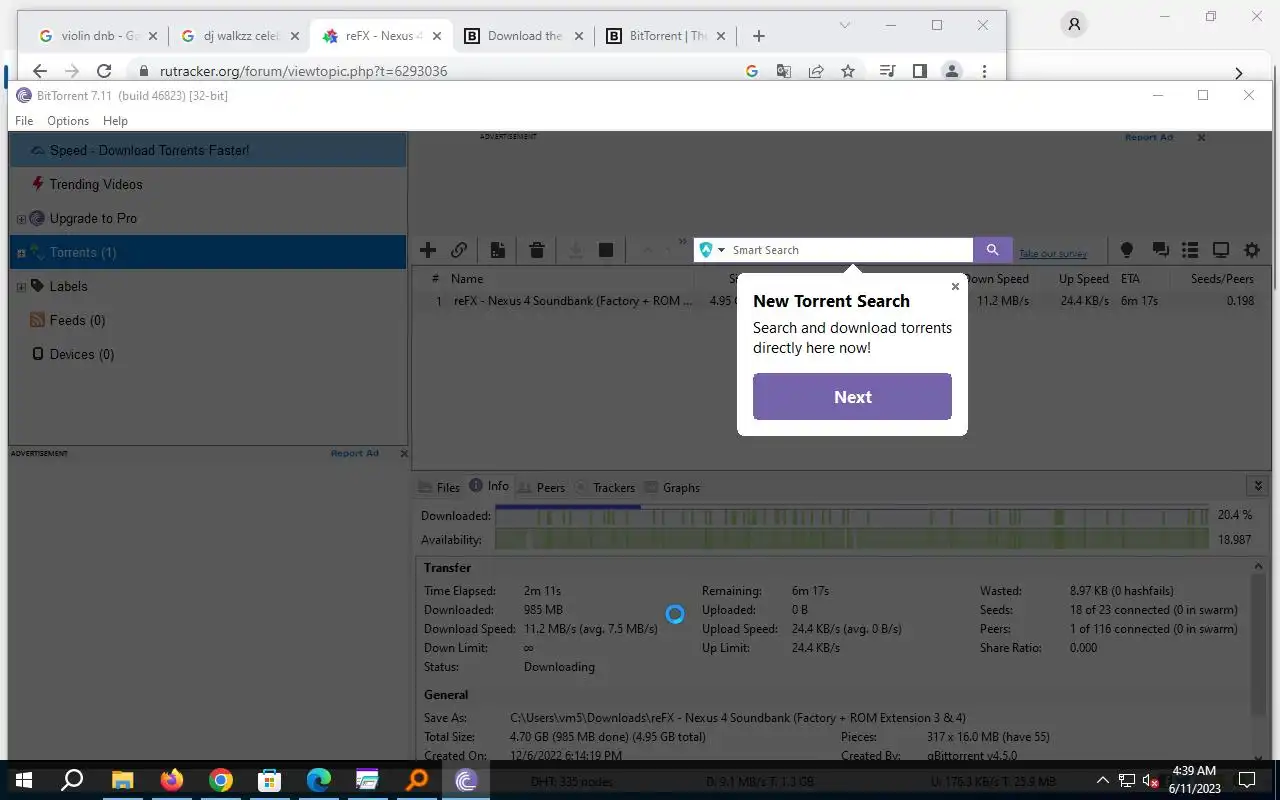Image resolution: width=1280 pixels, height=800 pixels.
Task: Click the purple search magnifier button
Action: 992,250
